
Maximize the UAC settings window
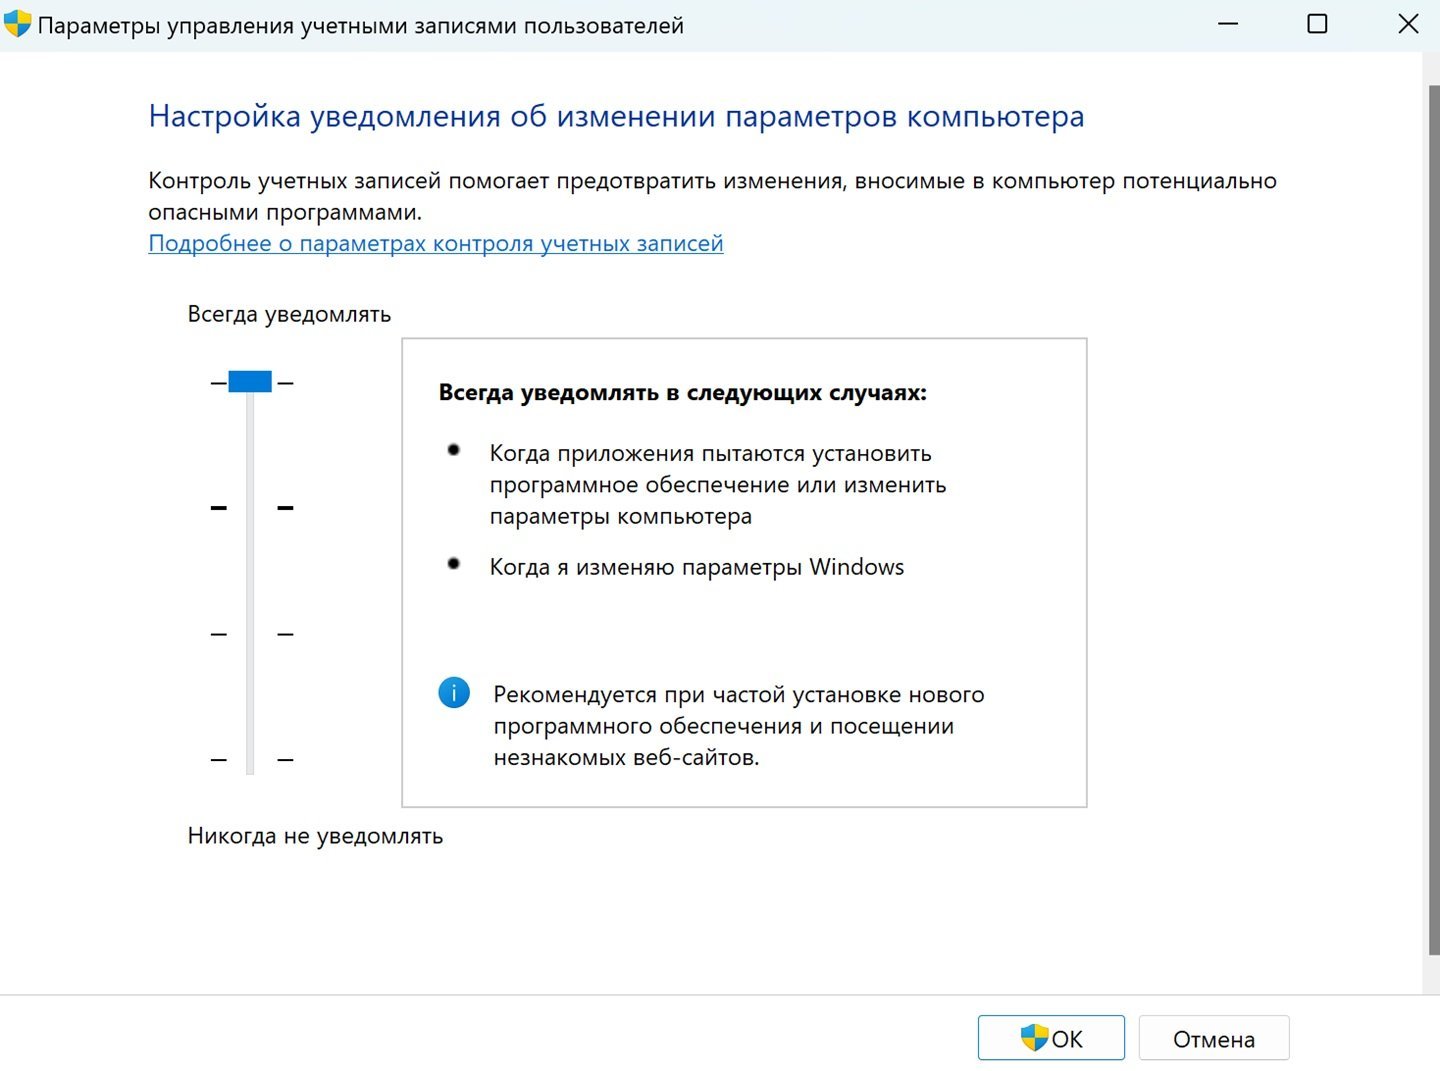tap(1317, 24)
